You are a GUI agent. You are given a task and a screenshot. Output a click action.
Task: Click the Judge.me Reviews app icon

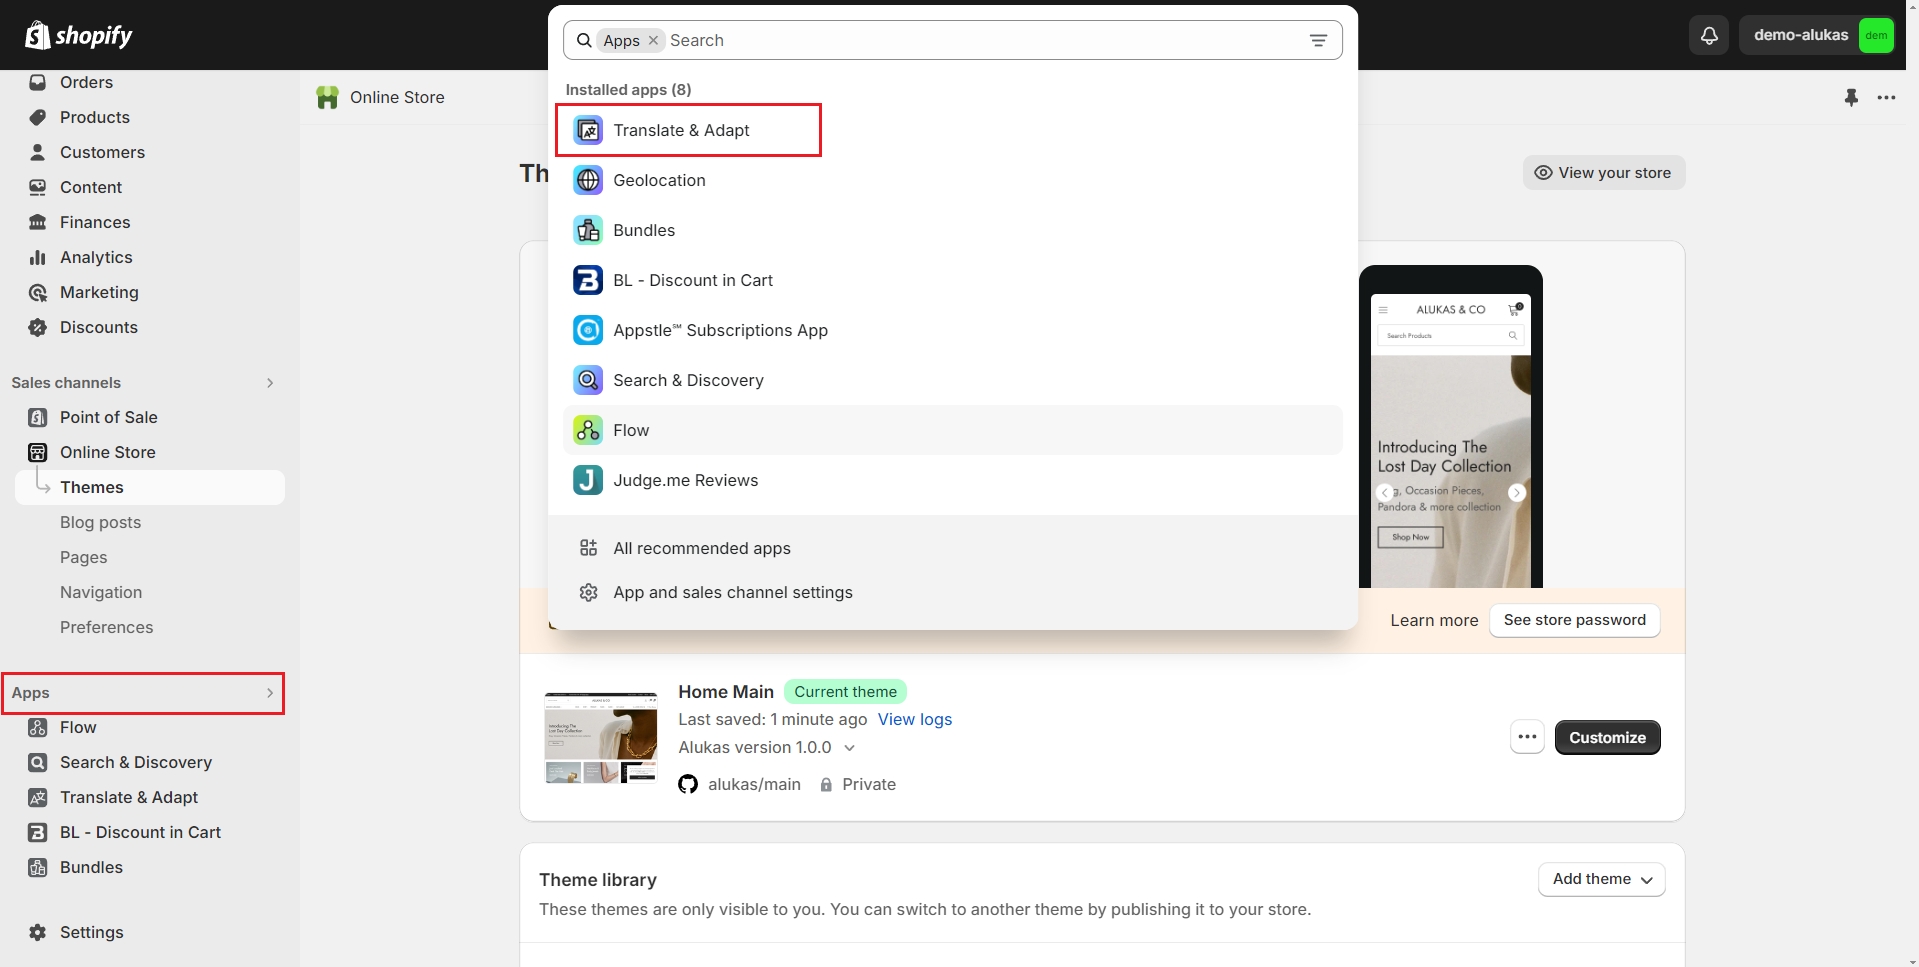click(588, 480)
